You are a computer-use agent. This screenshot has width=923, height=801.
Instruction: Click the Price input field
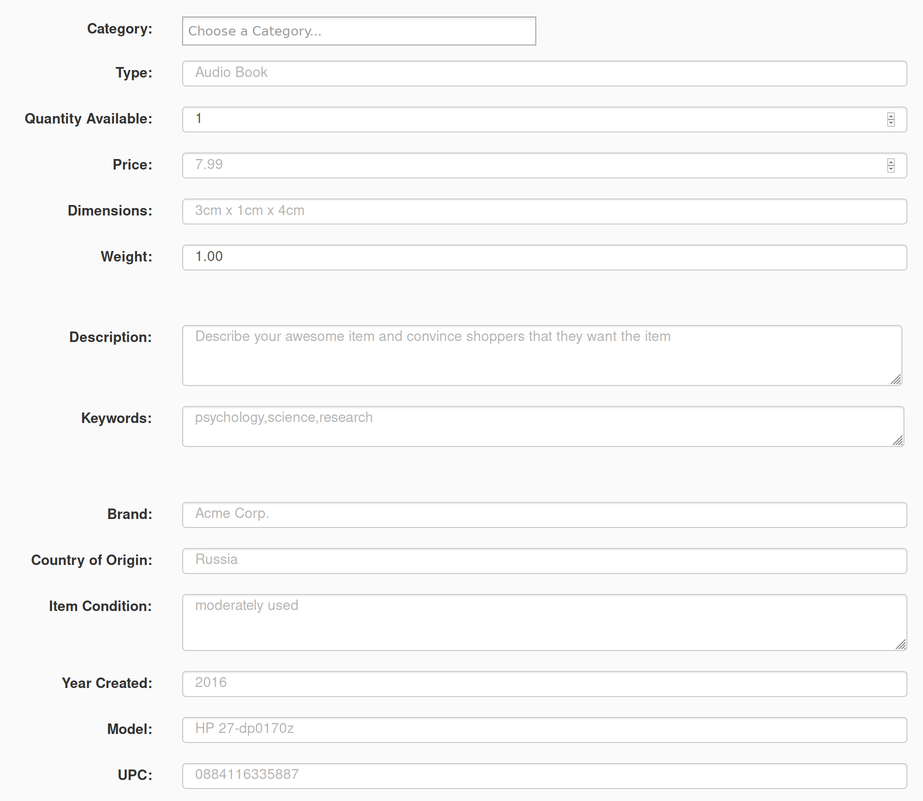pyautogui.click(x=530, y=165)
